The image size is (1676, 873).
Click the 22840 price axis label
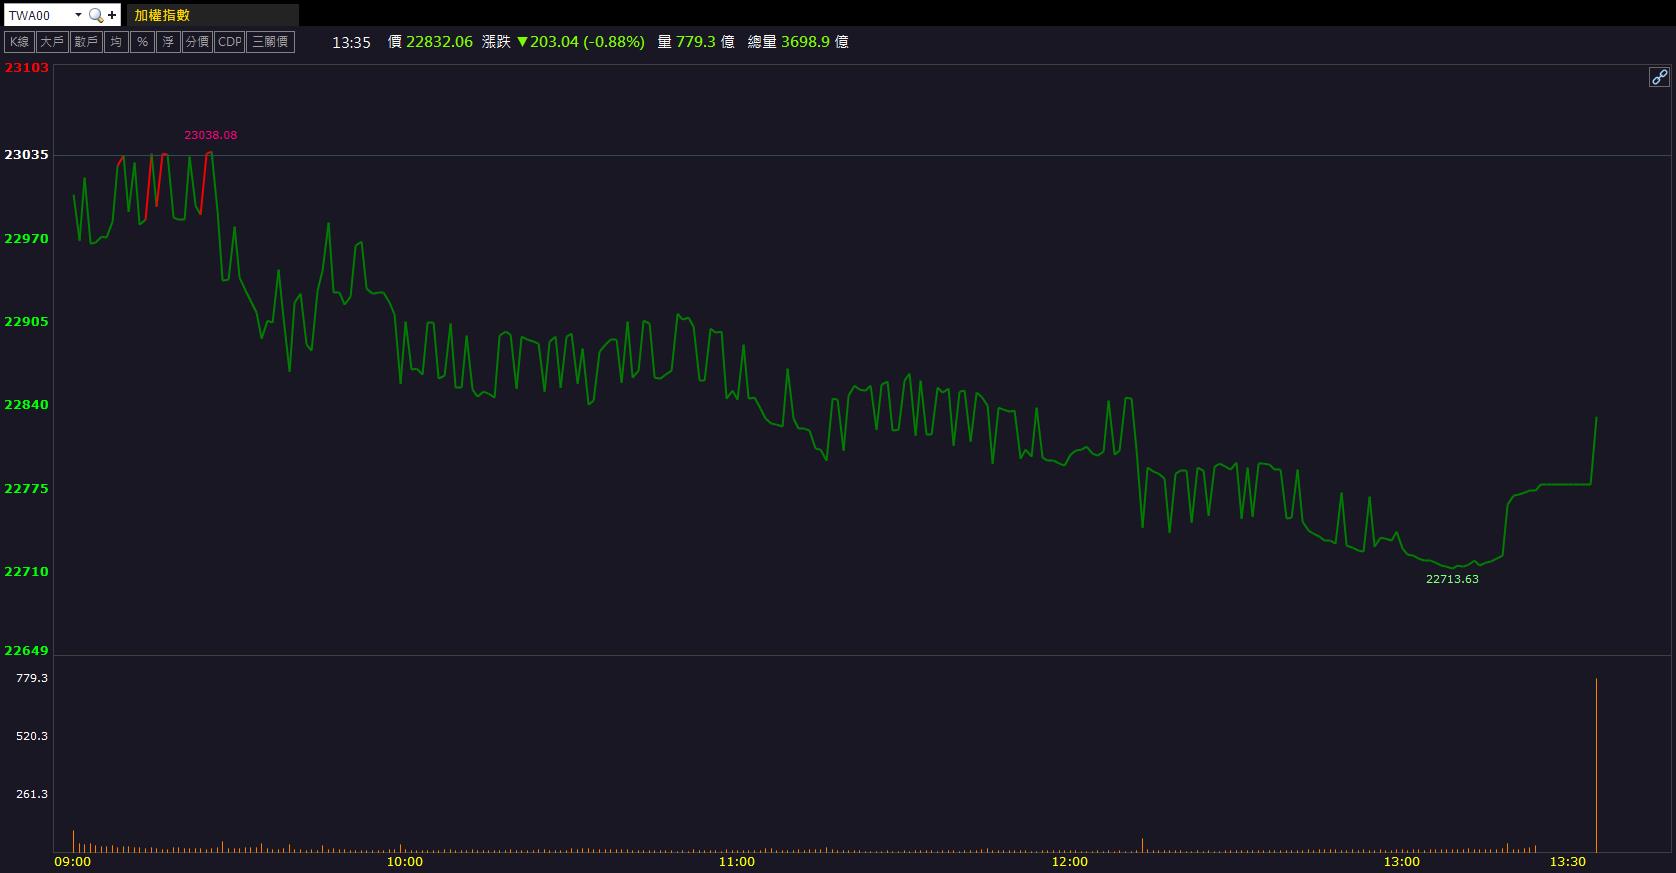tap(27, 405)
